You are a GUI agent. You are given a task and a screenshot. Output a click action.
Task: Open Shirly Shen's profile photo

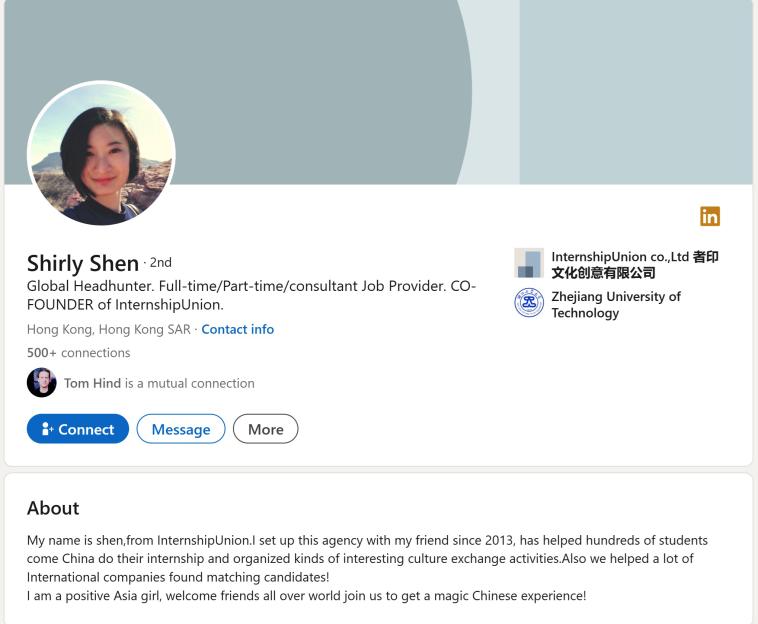(102, 153)
